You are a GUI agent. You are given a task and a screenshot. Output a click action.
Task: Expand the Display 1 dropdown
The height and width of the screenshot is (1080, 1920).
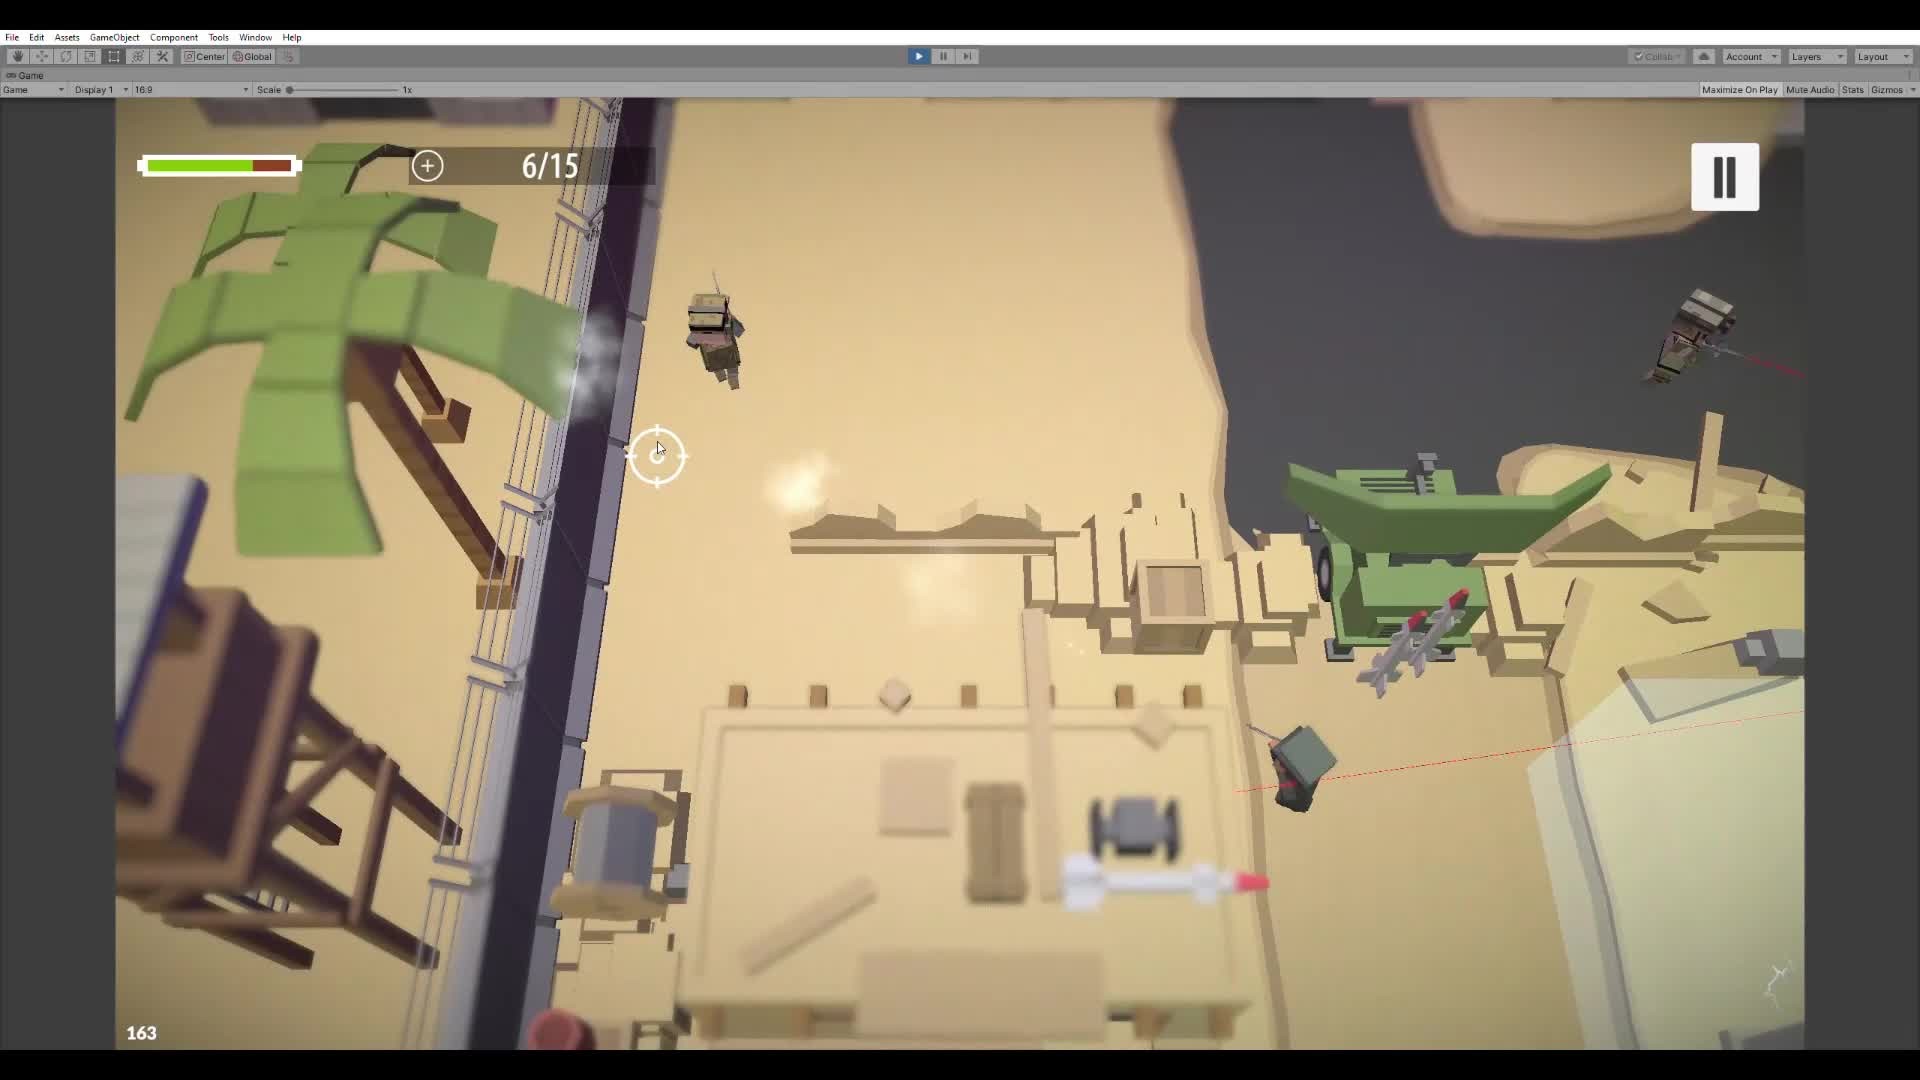(x=100, y=90)
